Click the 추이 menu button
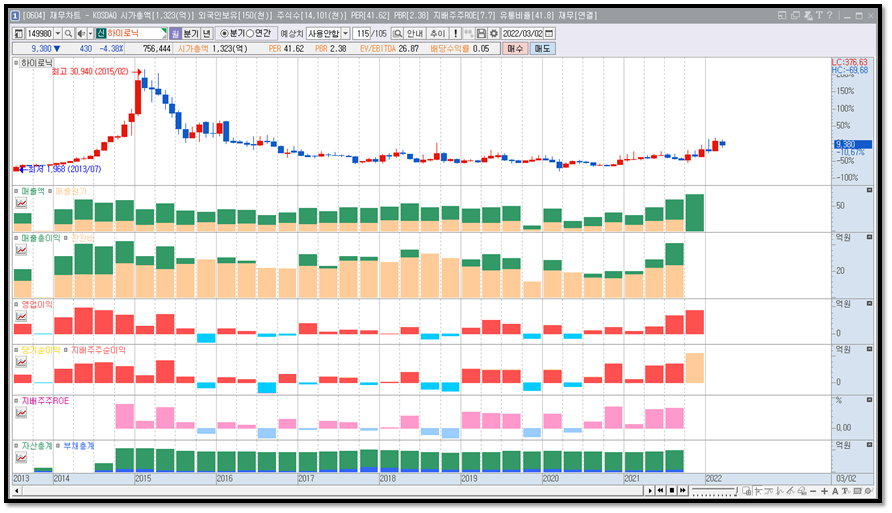The height and width of the screenshot is (513, 892). 437,34
